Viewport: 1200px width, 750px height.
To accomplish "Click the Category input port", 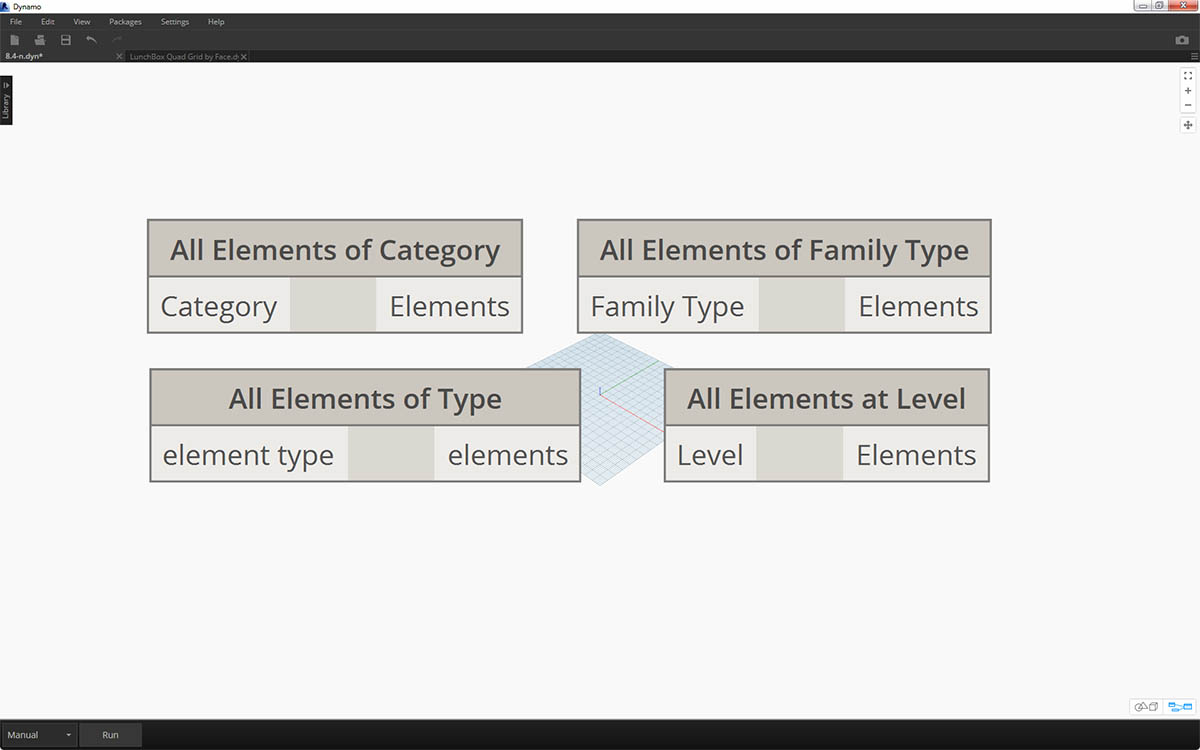I will [219, 306].
